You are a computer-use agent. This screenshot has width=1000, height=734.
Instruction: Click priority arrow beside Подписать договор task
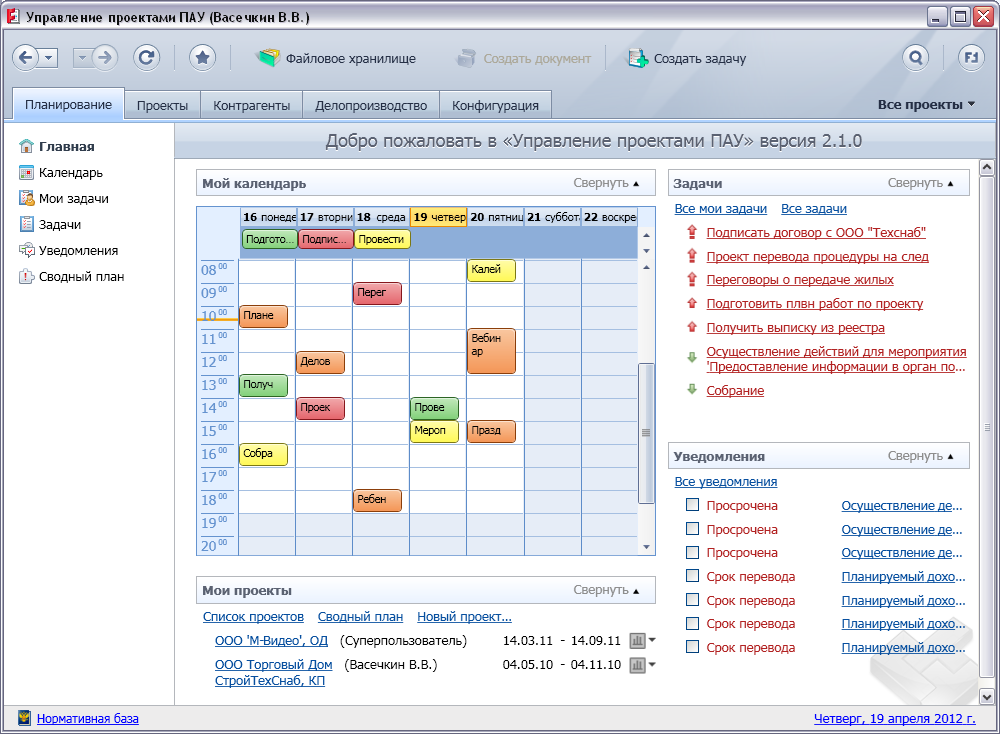[x=692, y=232]
